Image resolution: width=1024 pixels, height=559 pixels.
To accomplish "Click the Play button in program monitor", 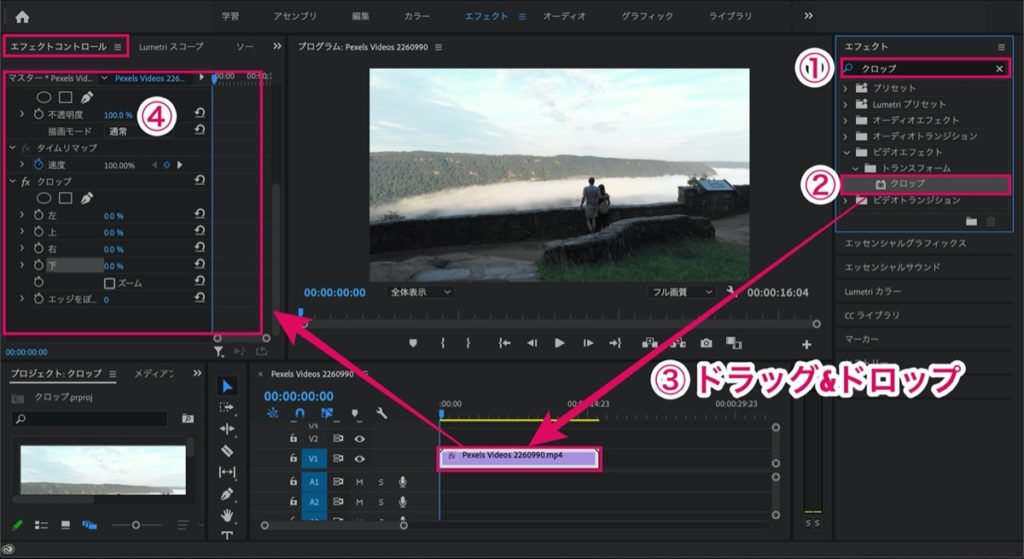I will coord(560,343).
